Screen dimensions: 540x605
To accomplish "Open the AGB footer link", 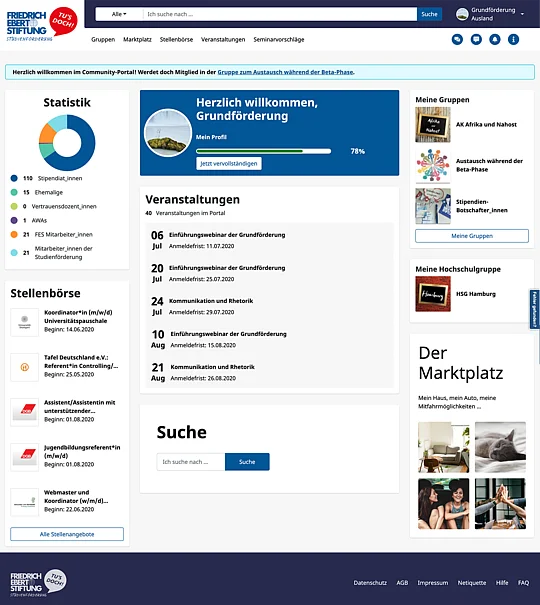I will coord(402,583).
